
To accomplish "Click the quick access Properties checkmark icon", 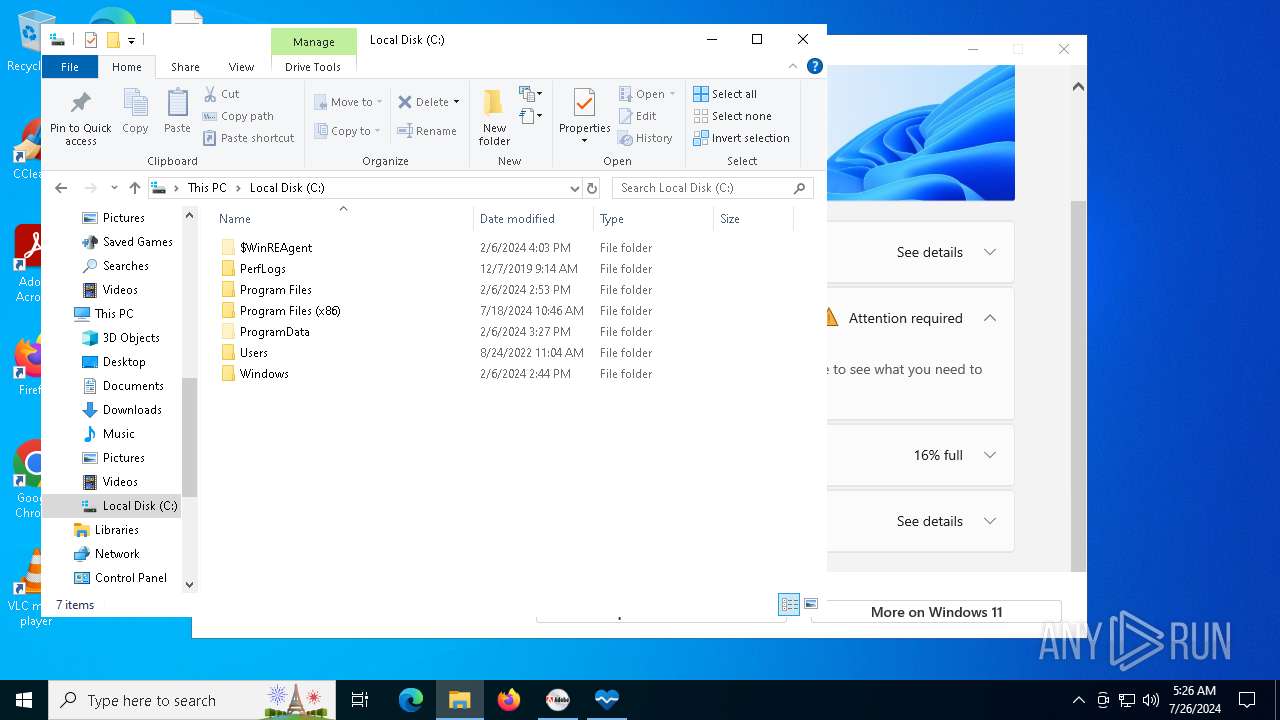I will coord(91,40).
